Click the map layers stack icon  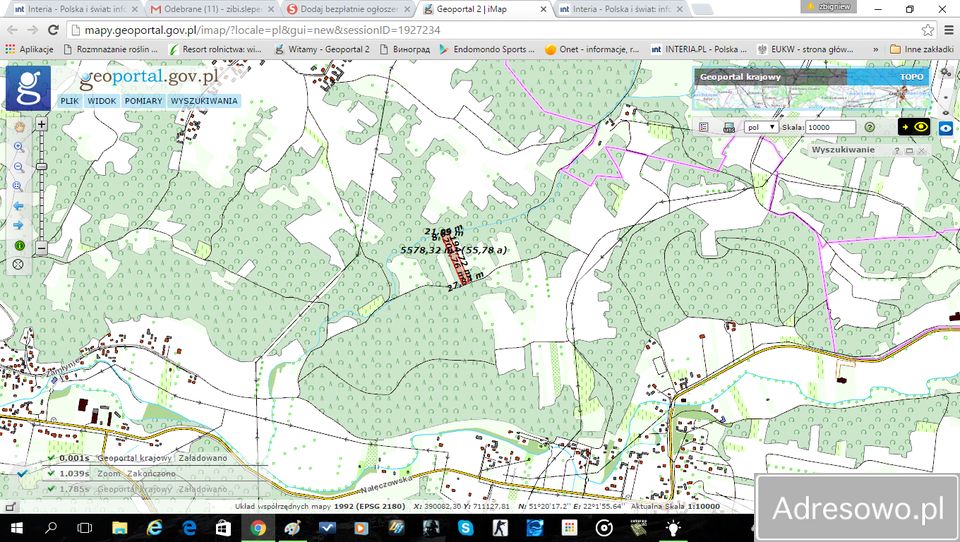point(729,127)
